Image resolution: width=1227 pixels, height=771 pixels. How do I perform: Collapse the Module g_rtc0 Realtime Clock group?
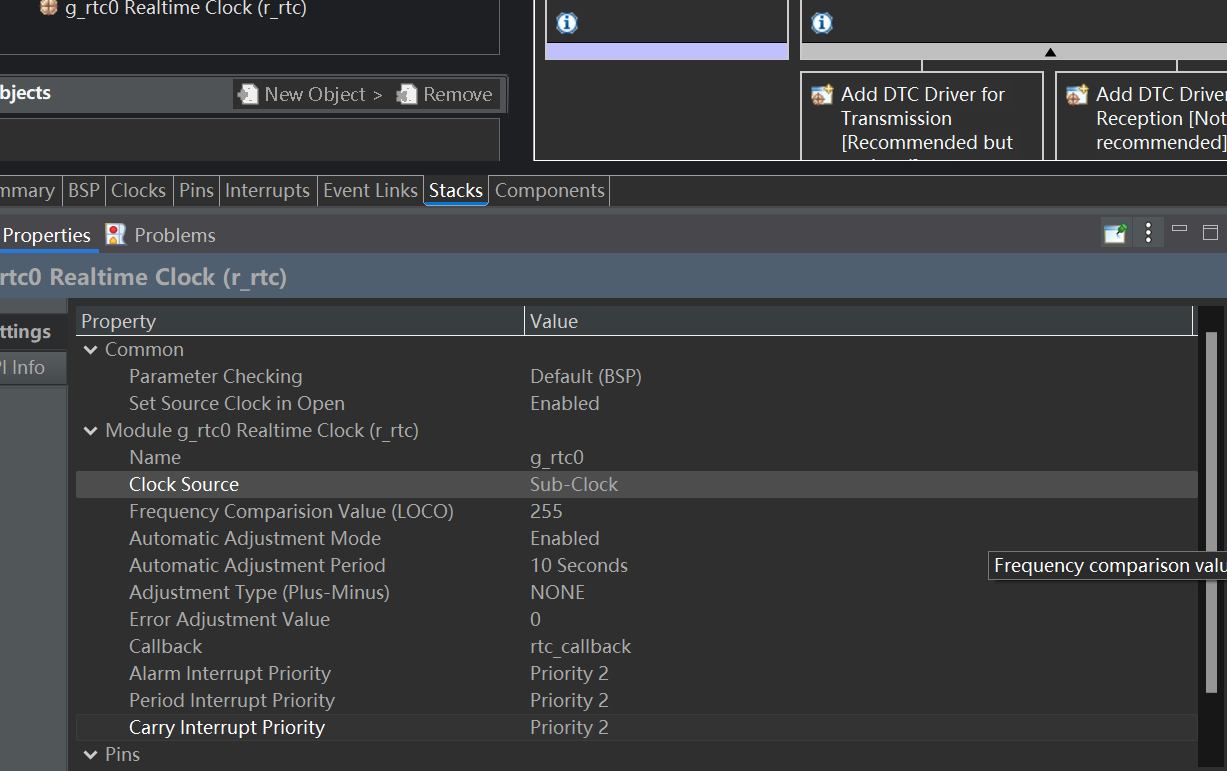point(91,430)
